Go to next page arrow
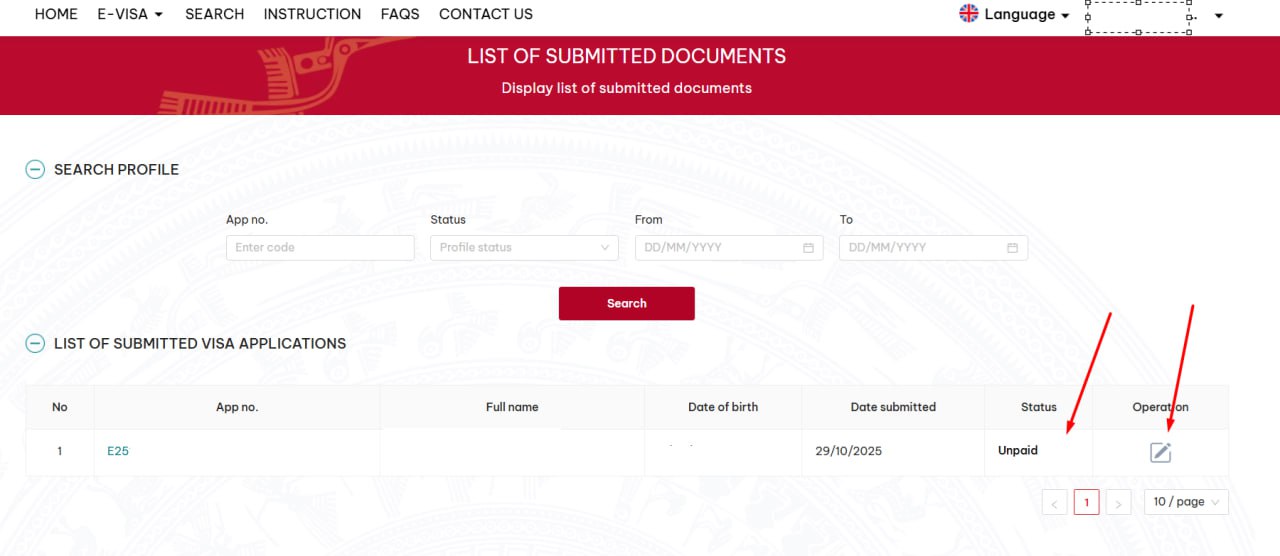 (x=1120, y=503)
